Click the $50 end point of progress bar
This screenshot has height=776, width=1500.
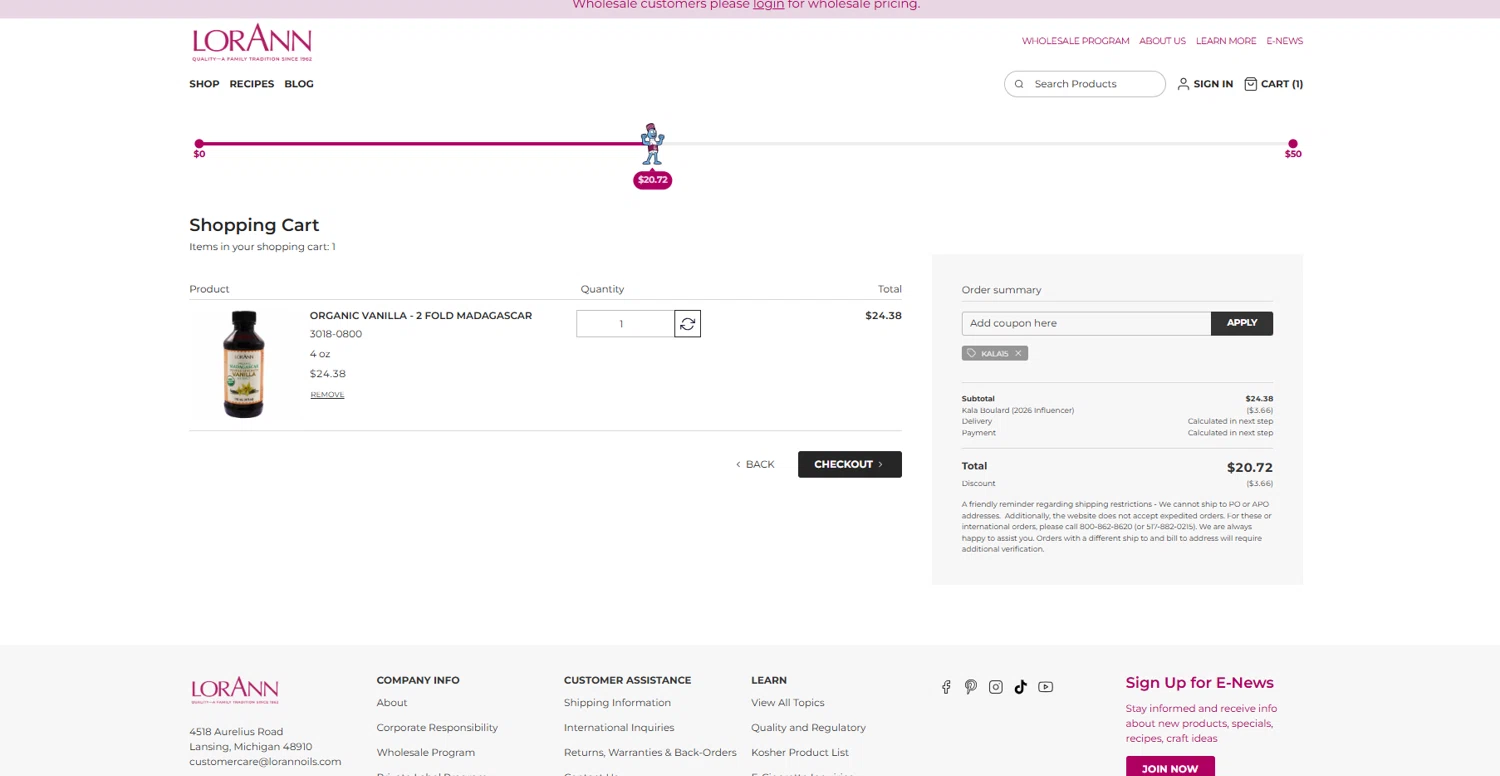tap(1293, 144)
